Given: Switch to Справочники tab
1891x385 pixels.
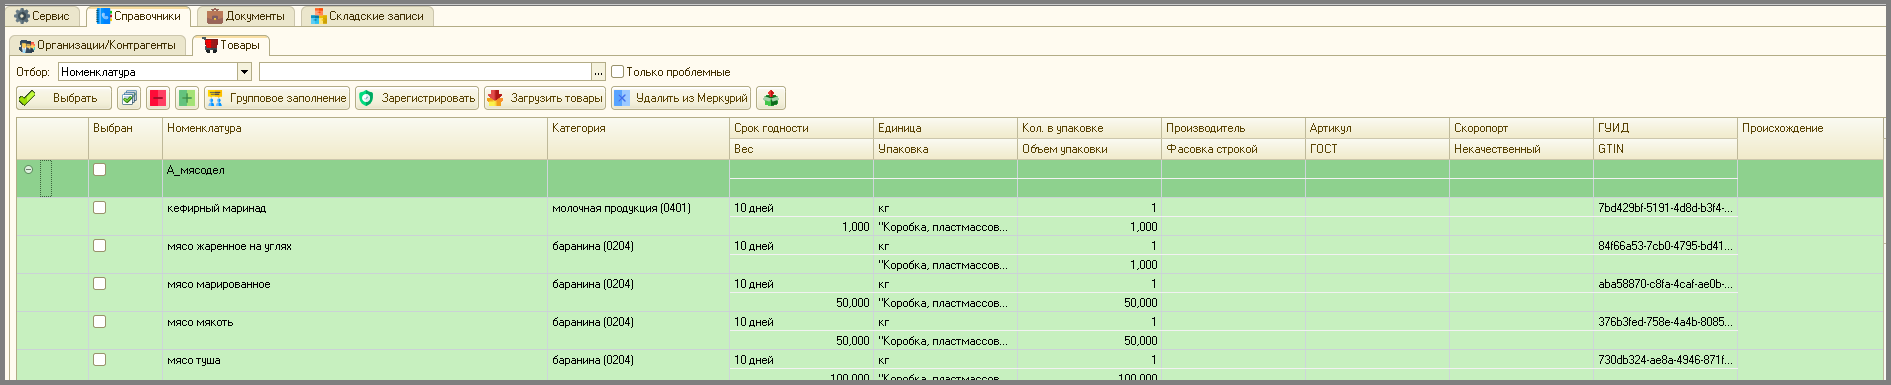Looking at the screenshot, I should (138, 16).
